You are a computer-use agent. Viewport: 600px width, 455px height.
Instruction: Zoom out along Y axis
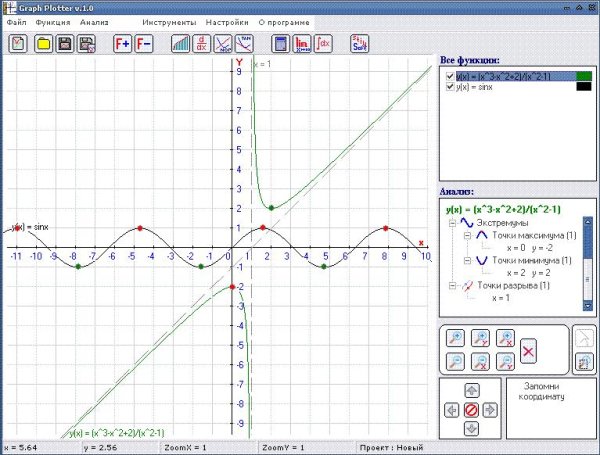[505, 362]
